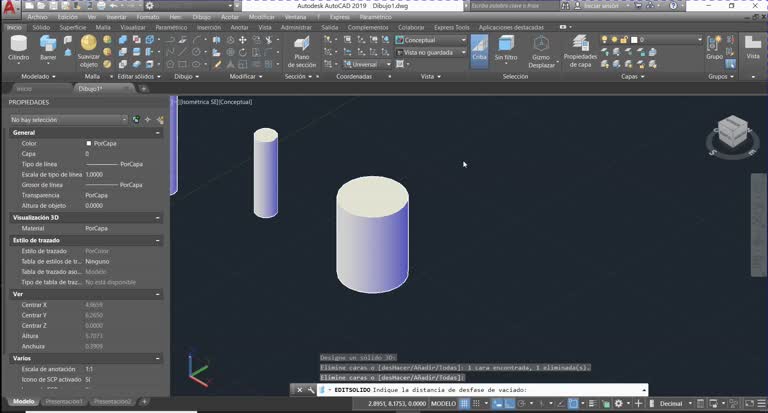The image size is (768, 413).
Task: Open the layer name dropdown in Capas
Action: pos(652,40)
